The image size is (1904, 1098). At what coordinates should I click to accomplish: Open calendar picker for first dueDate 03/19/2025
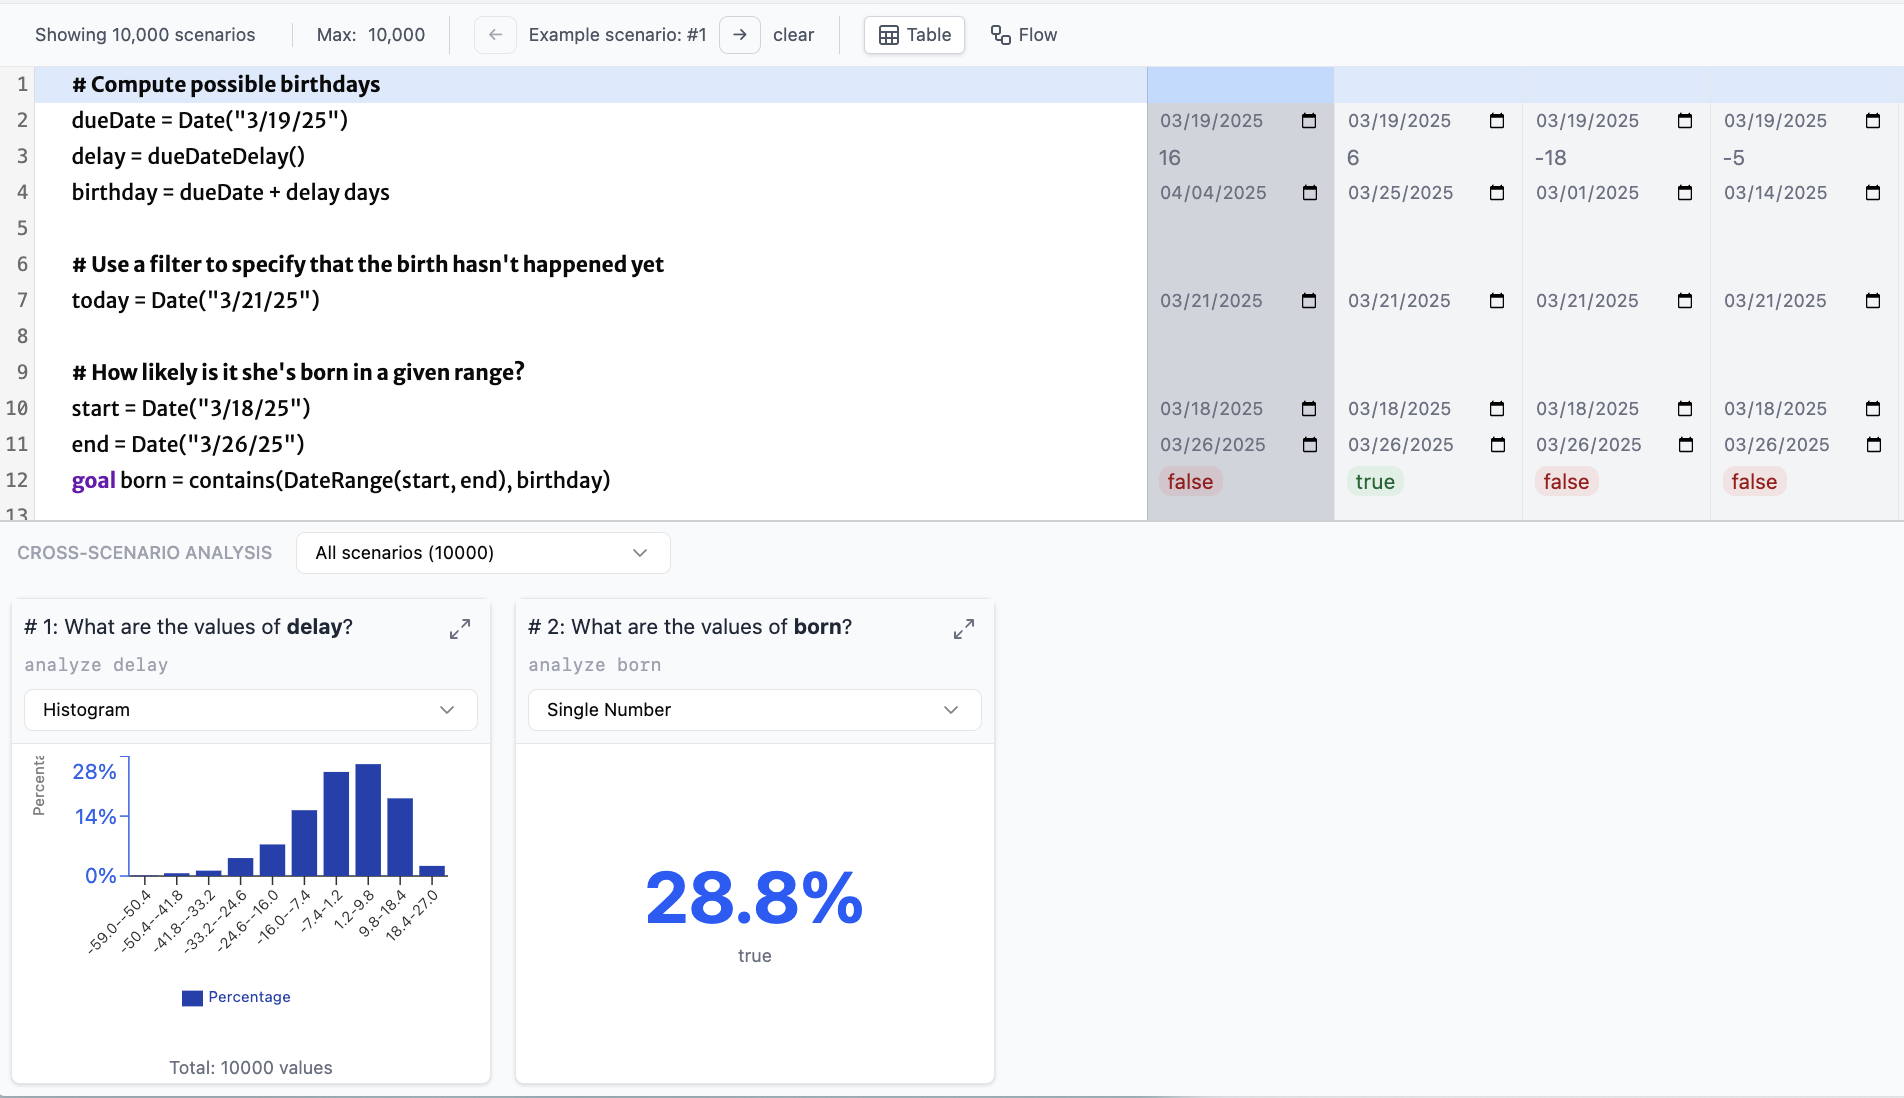(1308, 121)
